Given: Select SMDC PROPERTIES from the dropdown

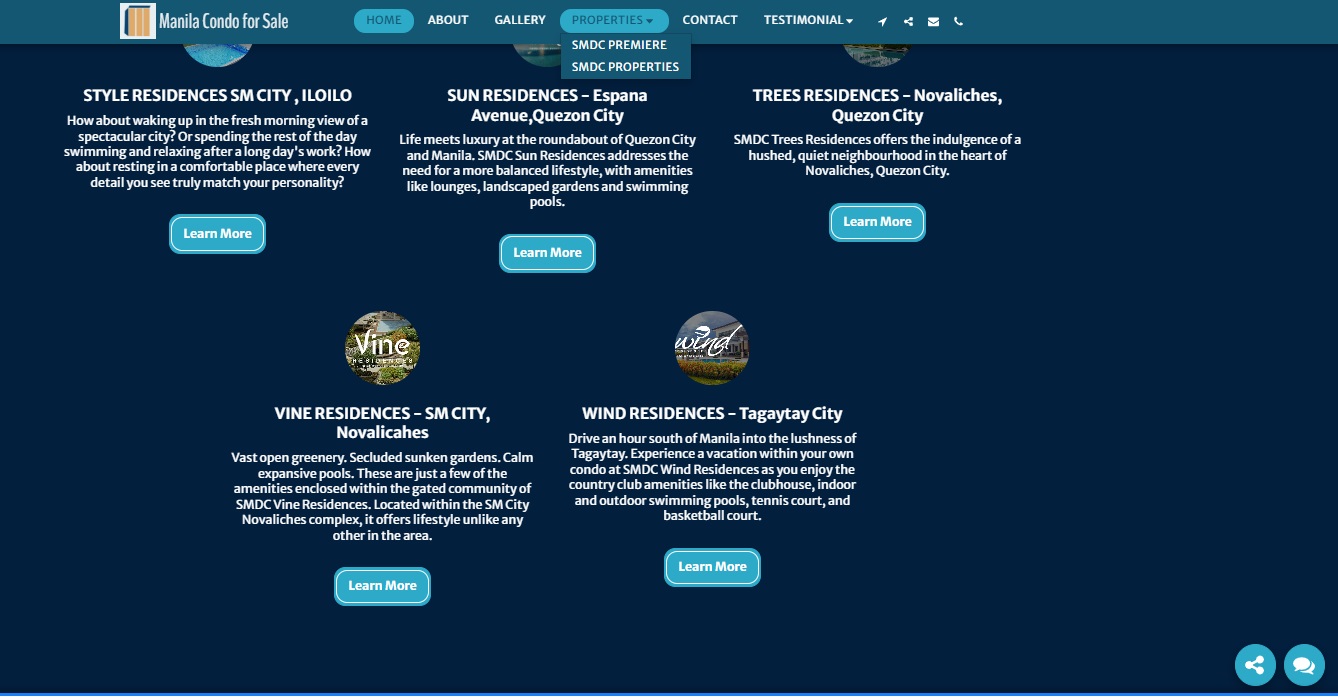Looking at the screenshot, I should (x=625, y=67).
